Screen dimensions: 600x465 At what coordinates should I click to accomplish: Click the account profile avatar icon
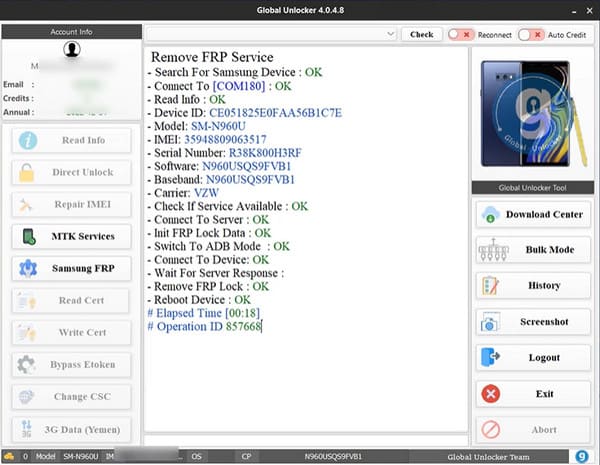point(72,49)
